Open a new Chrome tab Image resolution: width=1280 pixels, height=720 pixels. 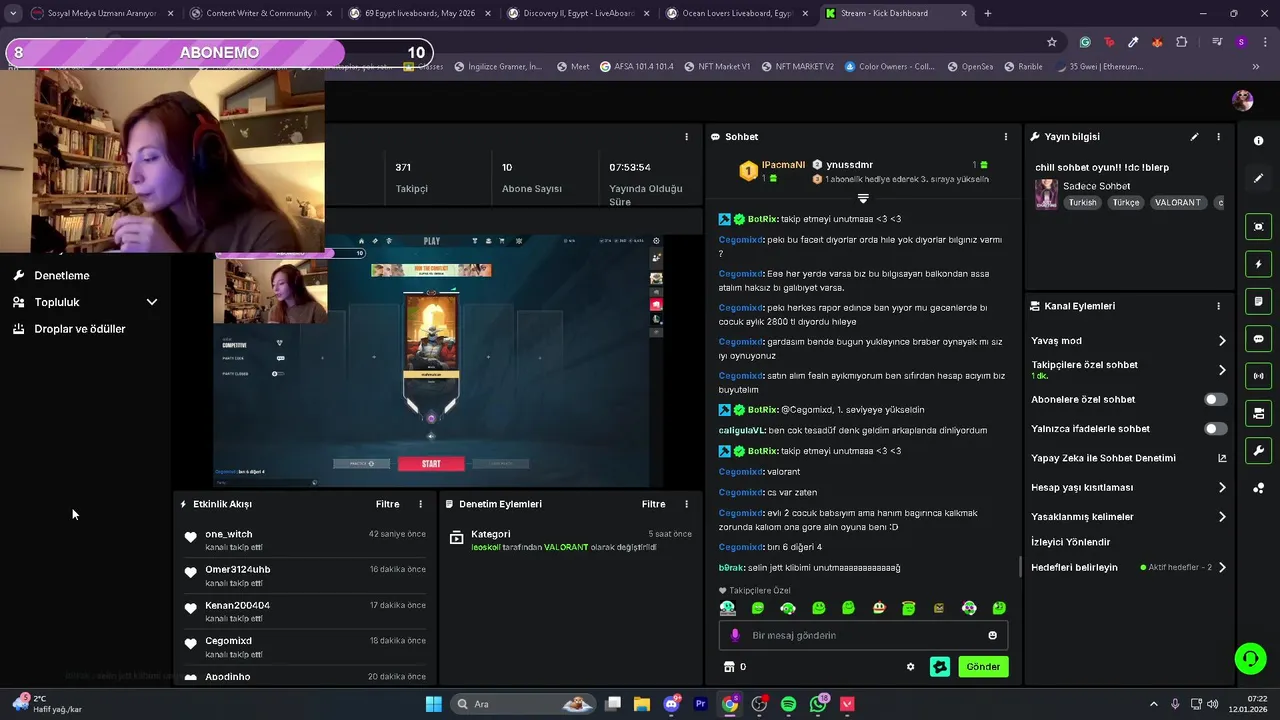[x=988, y=14]
